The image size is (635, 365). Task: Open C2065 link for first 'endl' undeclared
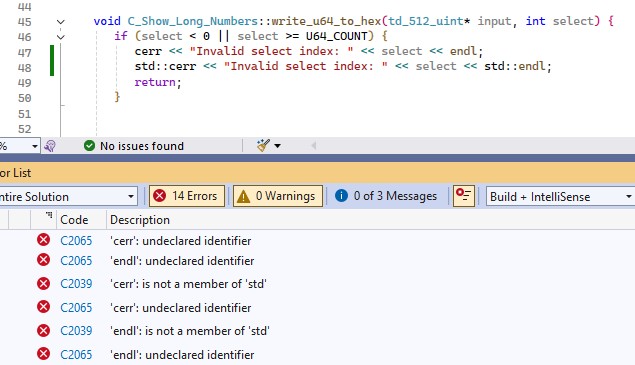(76, 260)
